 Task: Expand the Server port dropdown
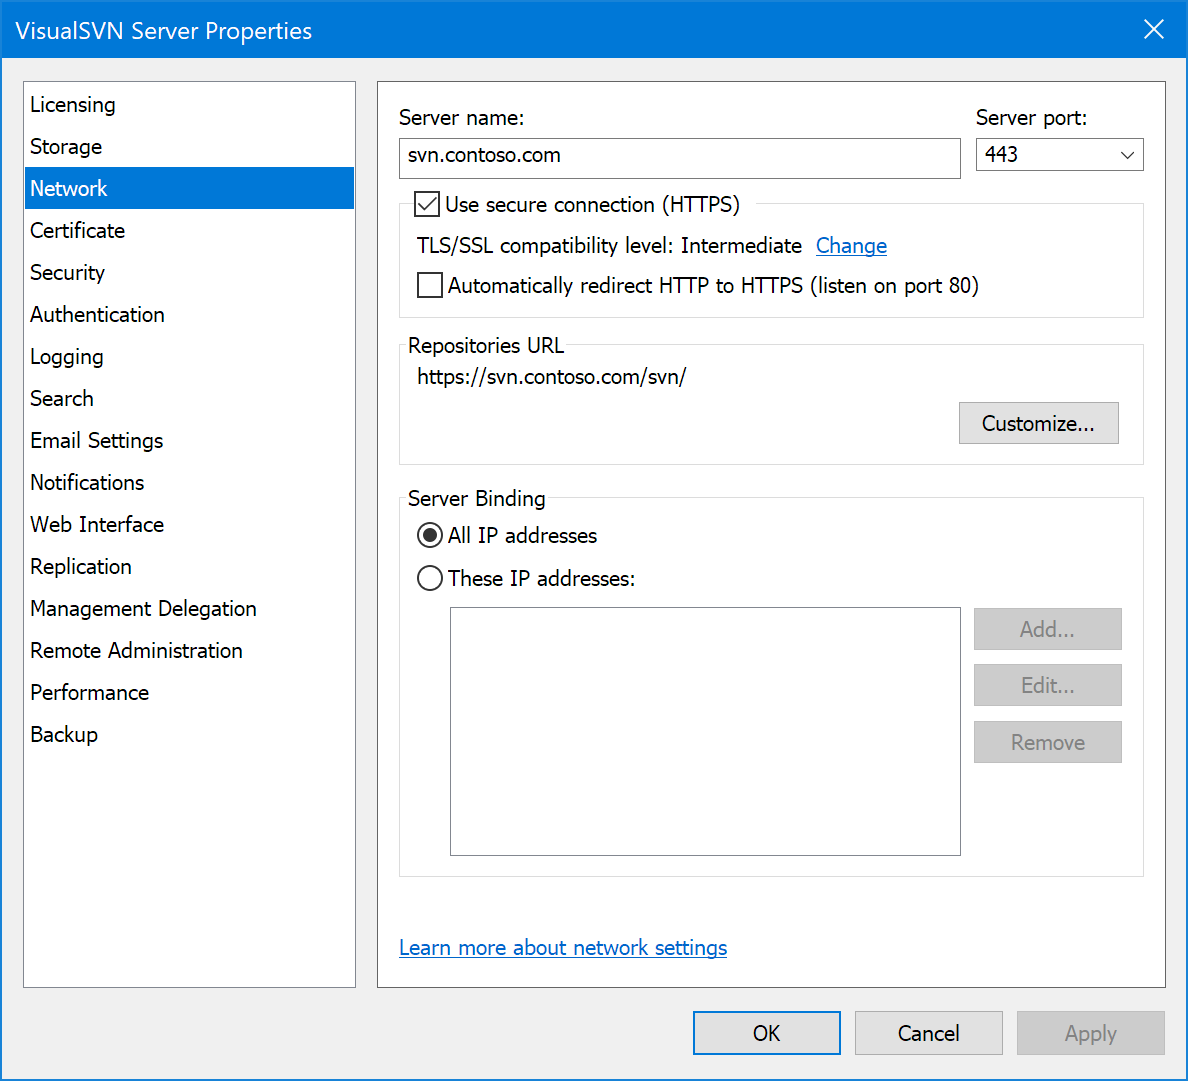(1127, 155)
